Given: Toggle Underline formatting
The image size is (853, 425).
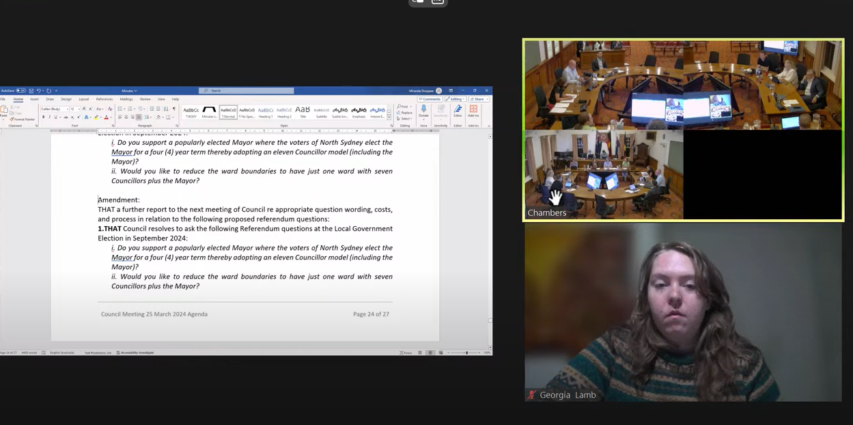Looking at the screenshot, I should (x=55, y=118).
